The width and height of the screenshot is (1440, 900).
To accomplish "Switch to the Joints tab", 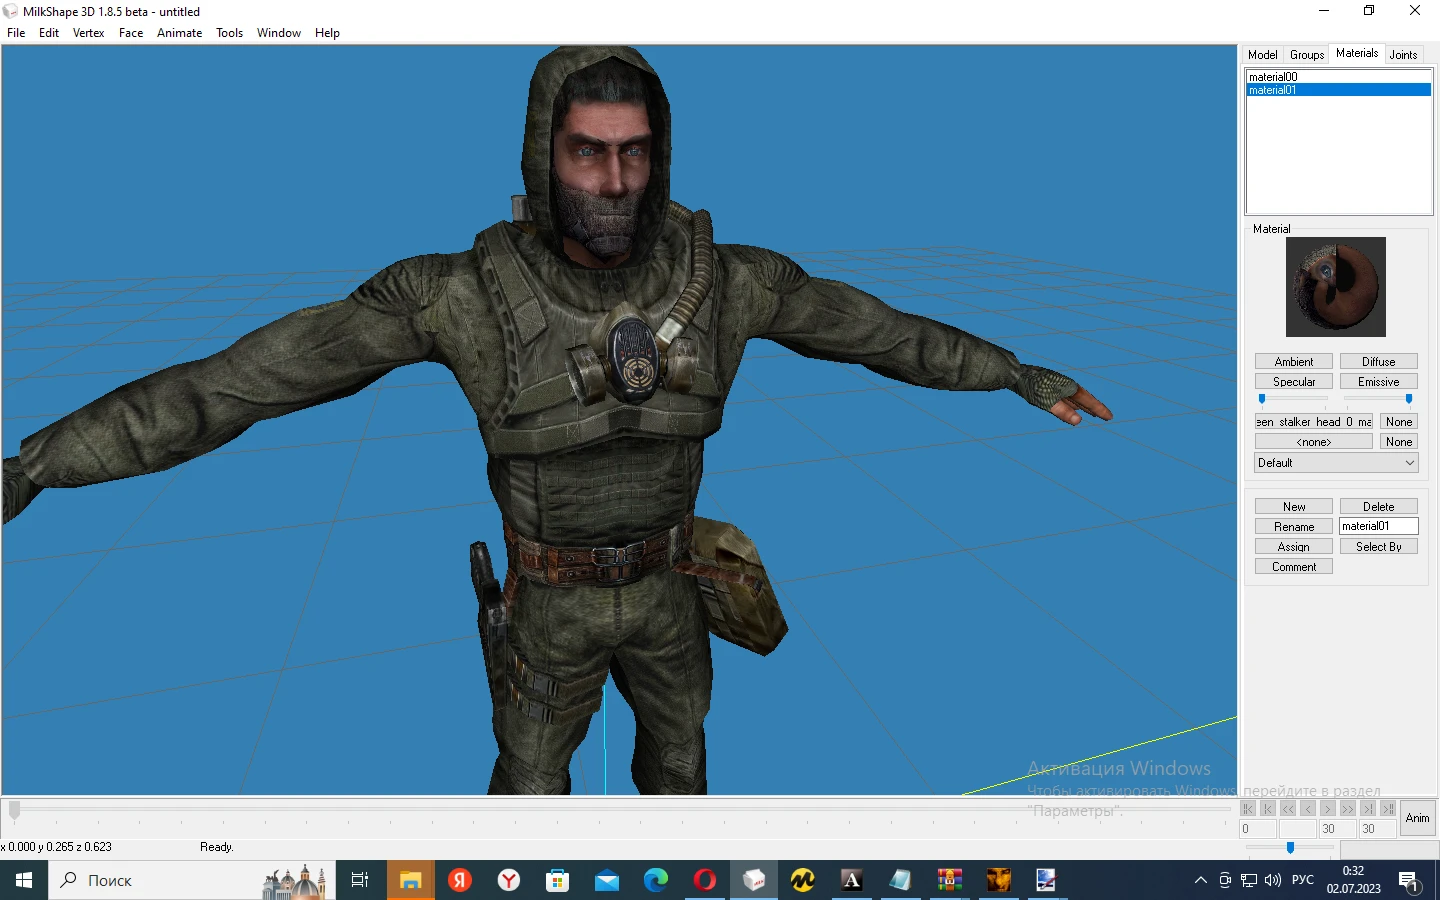I will tap(1403, 54).
